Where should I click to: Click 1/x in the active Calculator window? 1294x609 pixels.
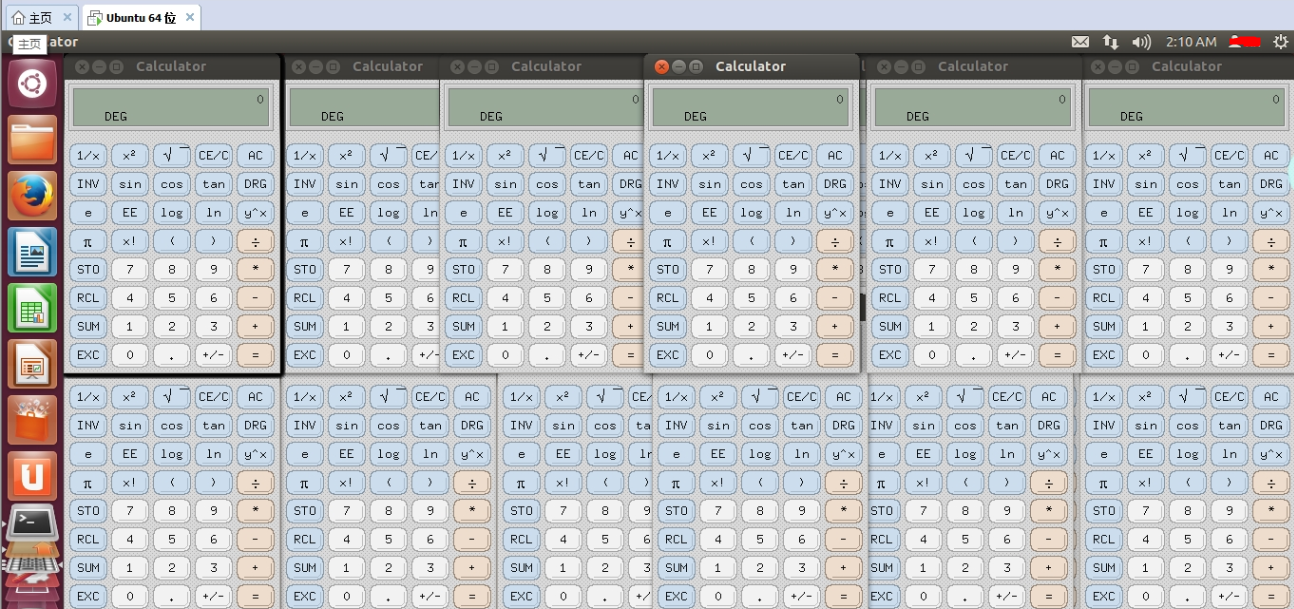[x=667, y=155]
